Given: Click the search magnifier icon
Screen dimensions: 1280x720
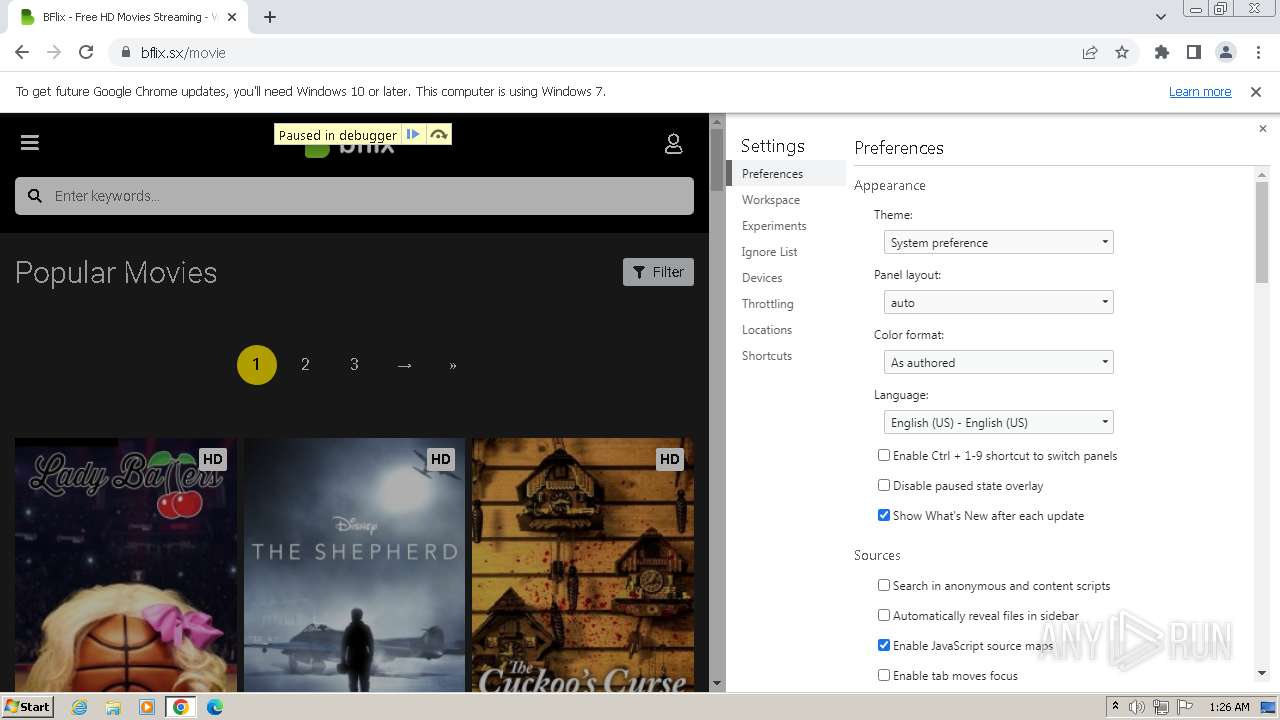Looking at the screenshot, I should (35, 196).
